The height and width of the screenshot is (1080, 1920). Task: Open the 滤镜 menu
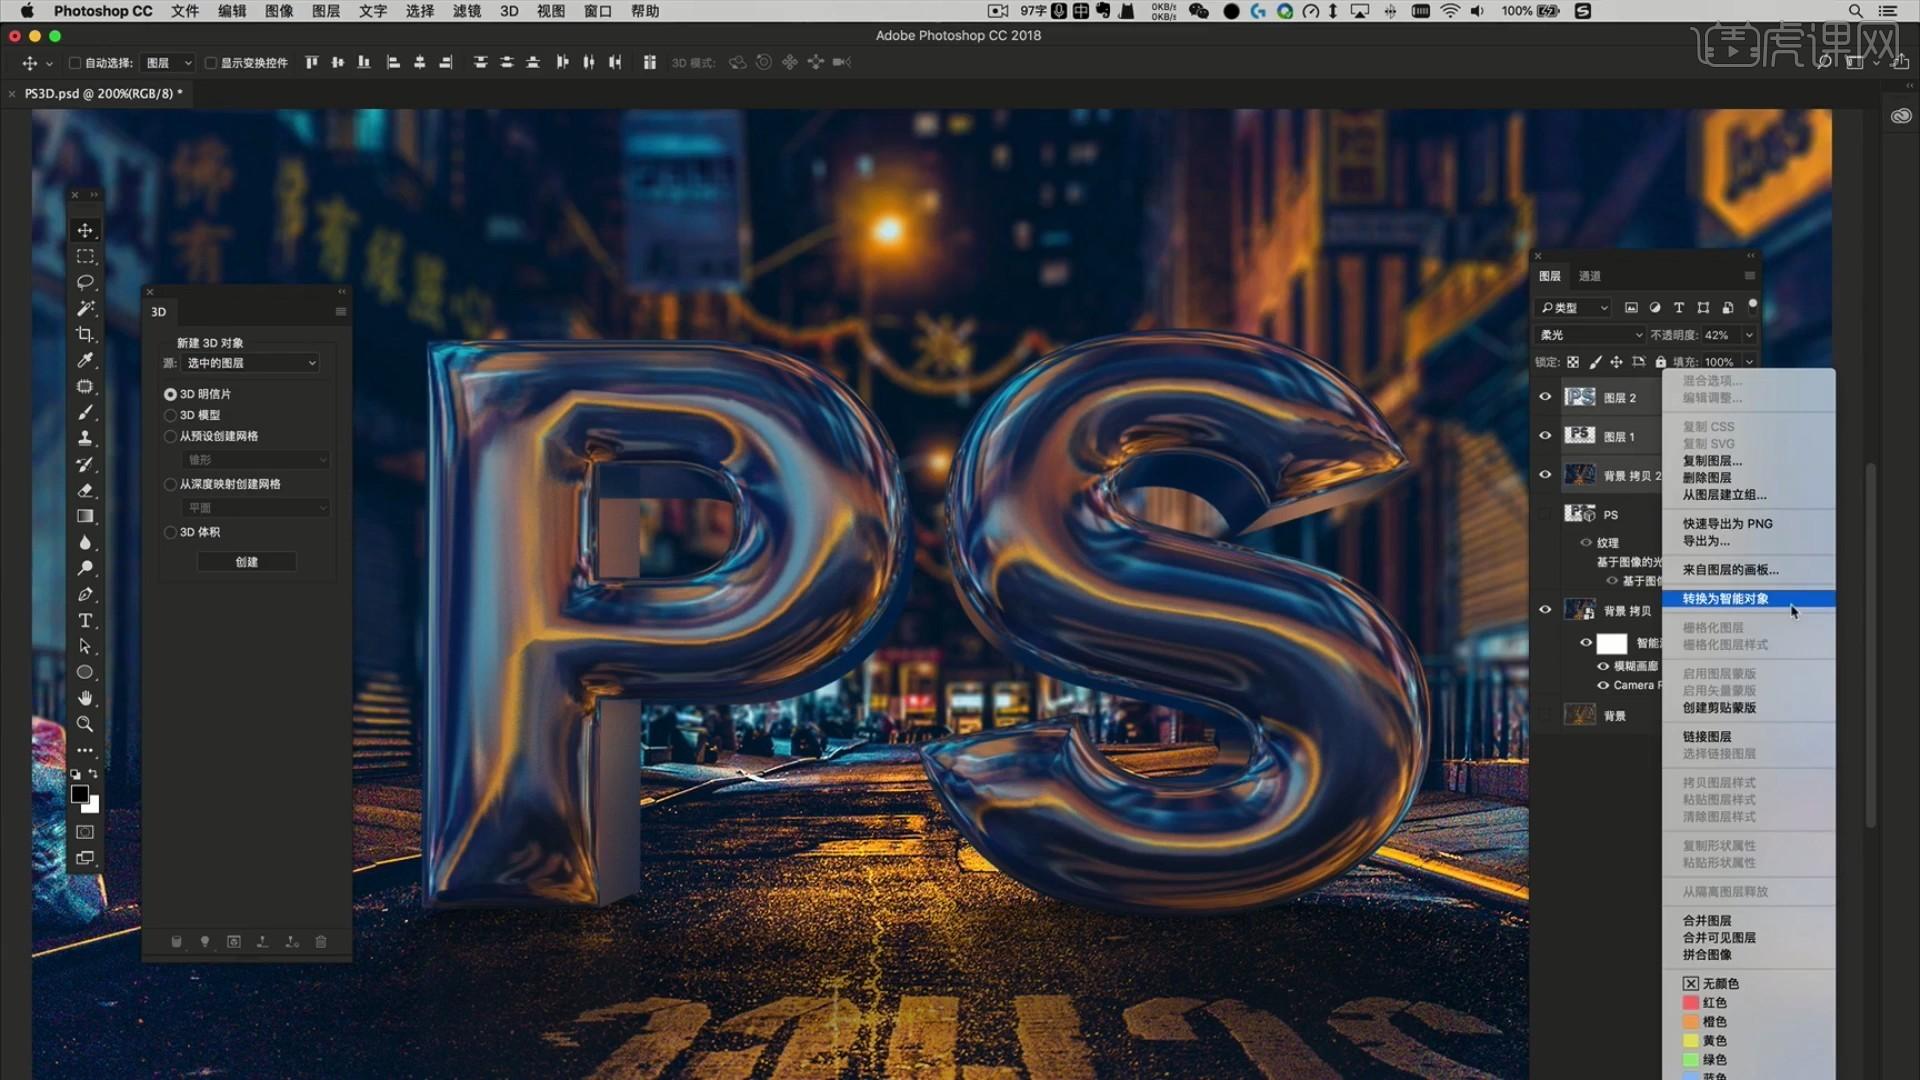pyautogui.click(x=466, y=11)
